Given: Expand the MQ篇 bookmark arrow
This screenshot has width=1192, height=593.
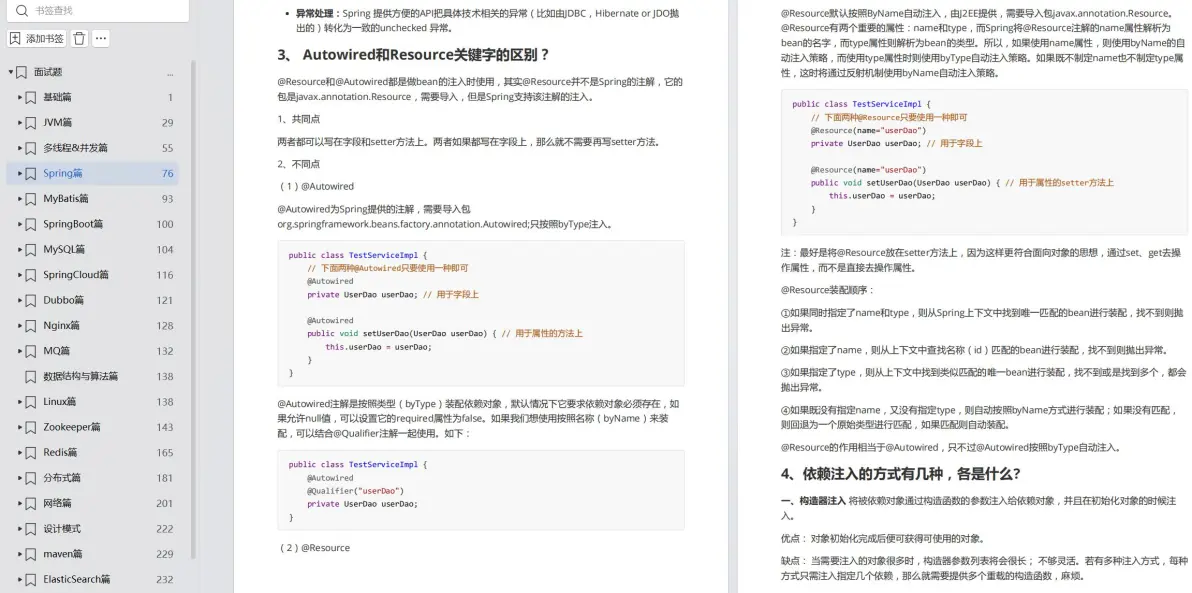Looking at the screenshot, I should [20, 351].
